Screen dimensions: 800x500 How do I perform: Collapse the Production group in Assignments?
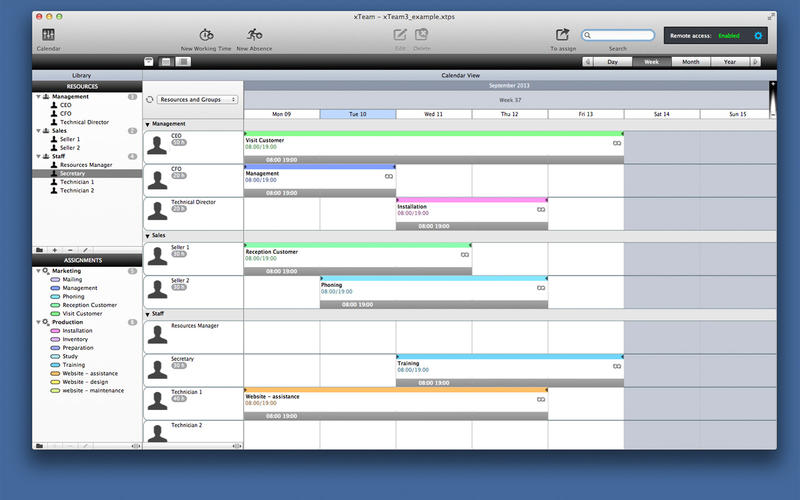point(37,322)
